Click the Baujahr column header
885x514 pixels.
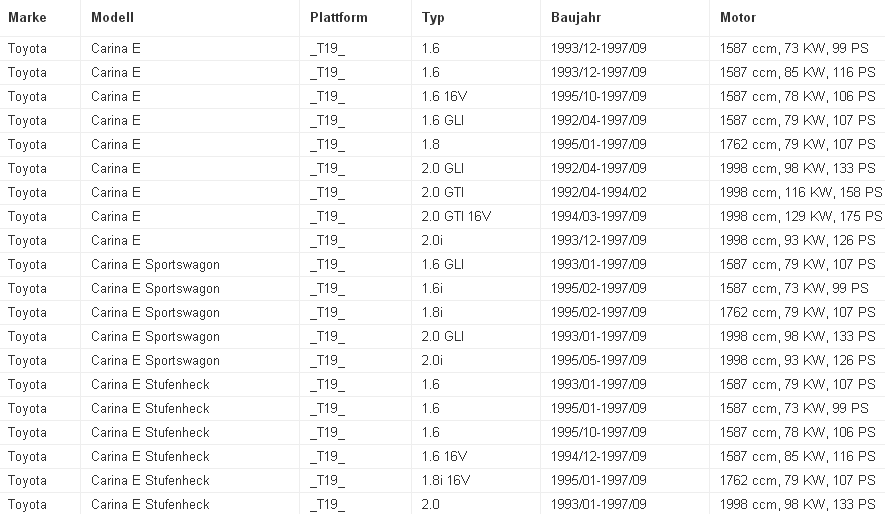click(x=576, y=18)
